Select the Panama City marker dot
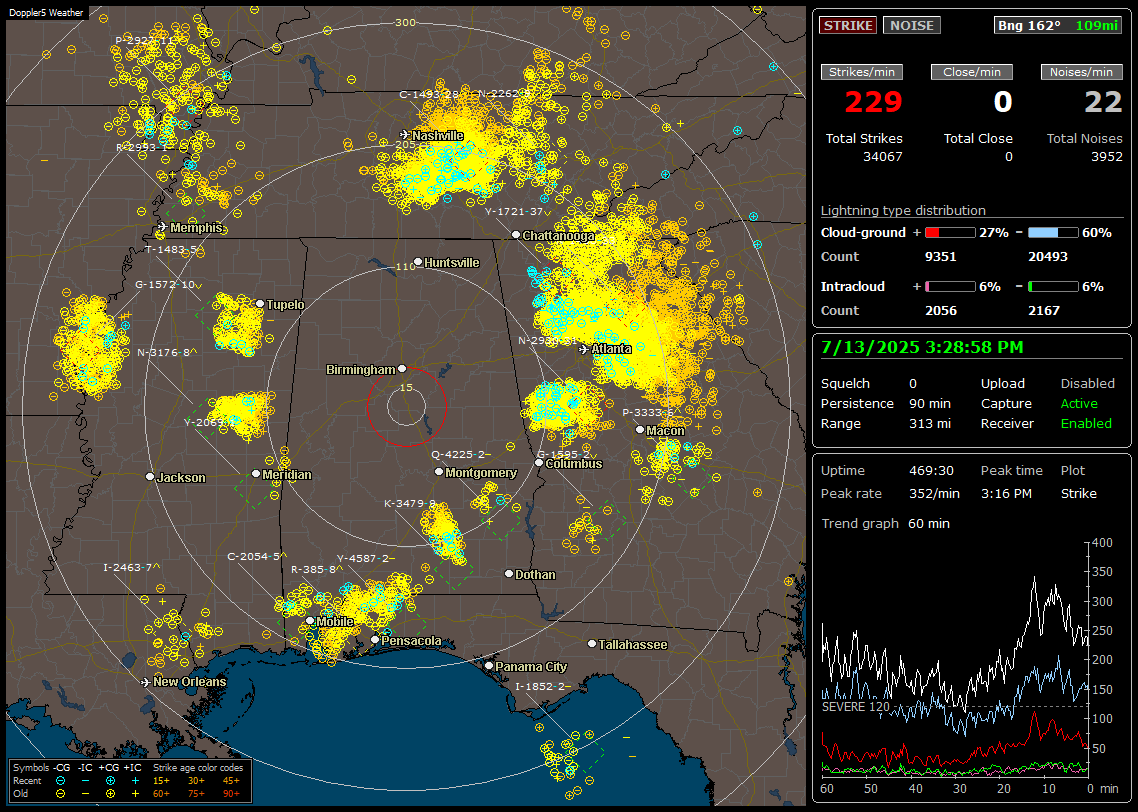The width and height of the screenshot is (1138, 812). pyautogui.click(x=489, y=665)
